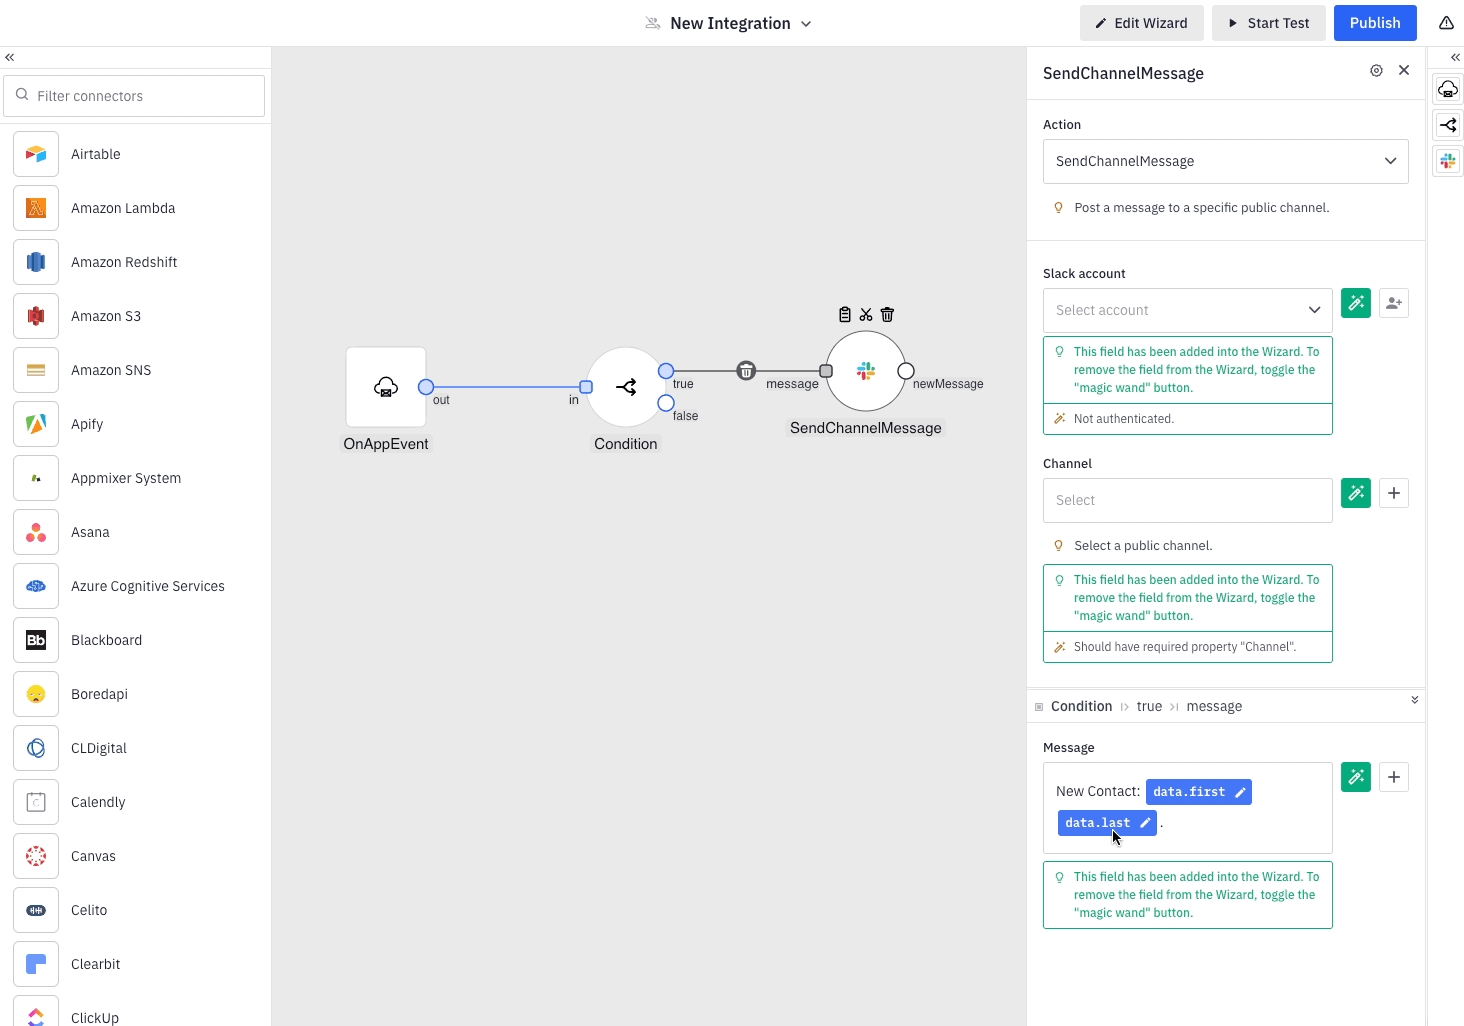
Task: Click the Start Test button
Action: click(1268, 23)
